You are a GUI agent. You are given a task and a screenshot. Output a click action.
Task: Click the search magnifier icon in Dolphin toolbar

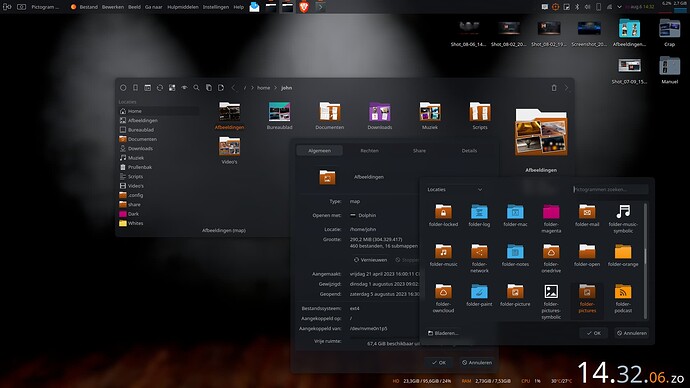(196, 88)
